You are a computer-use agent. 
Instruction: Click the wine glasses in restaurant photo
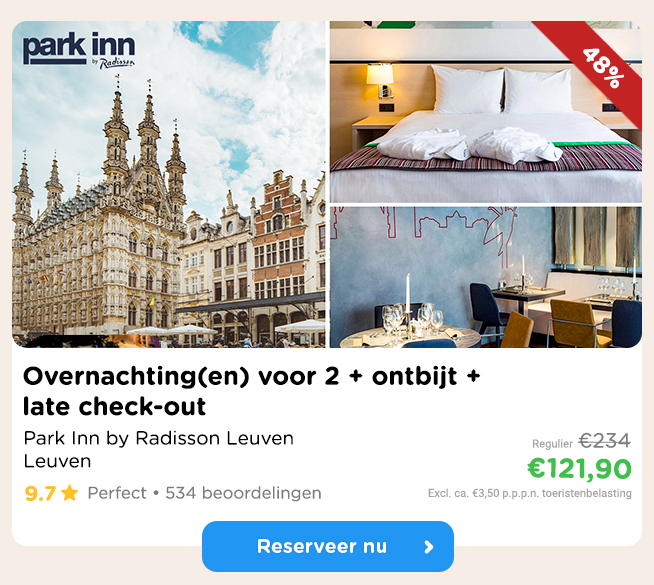[413, 319]
